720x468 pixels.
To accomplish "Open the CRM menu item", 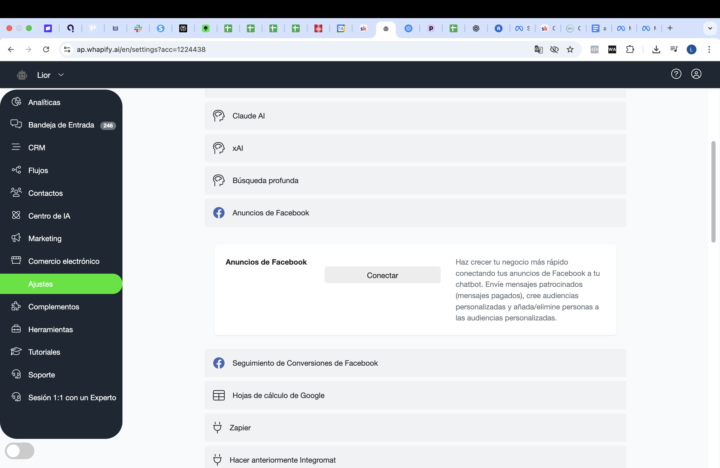I will tap(37, 147).
